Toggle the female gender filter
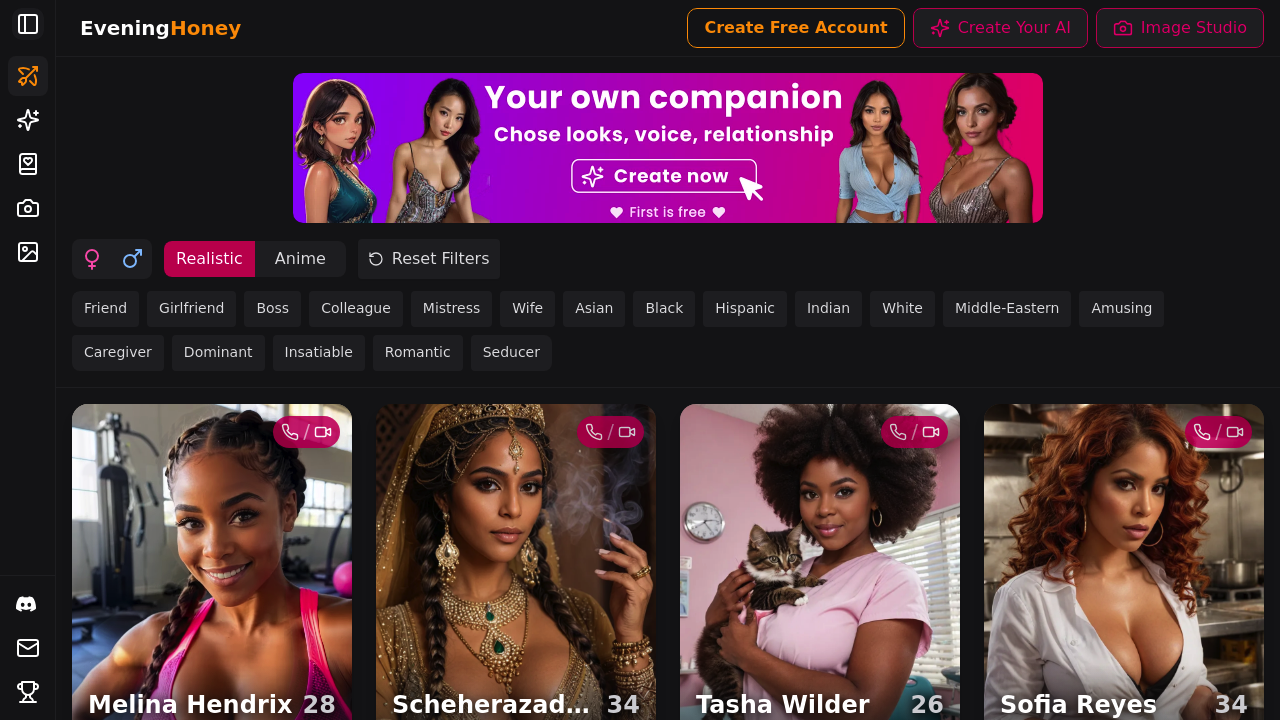The width and height of the screenshot is (1280, 720). [x=92, y=259]
